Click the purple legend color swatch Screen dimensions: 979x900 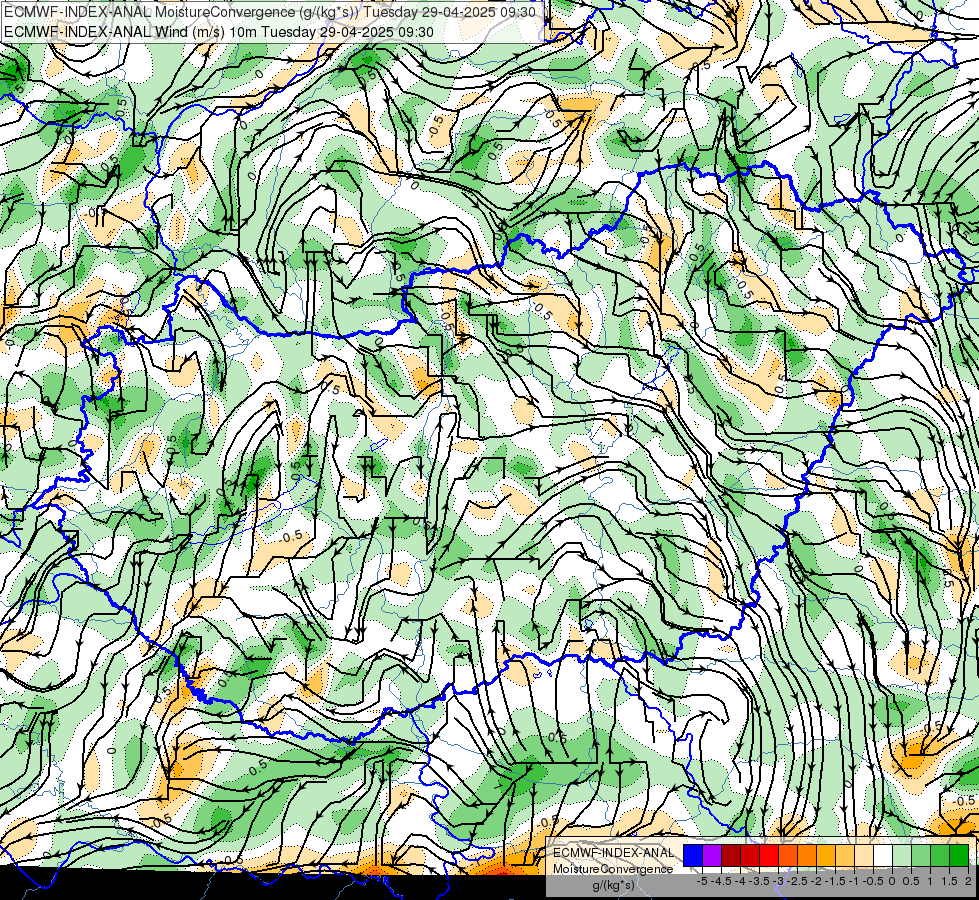click(x=712, y=855)
